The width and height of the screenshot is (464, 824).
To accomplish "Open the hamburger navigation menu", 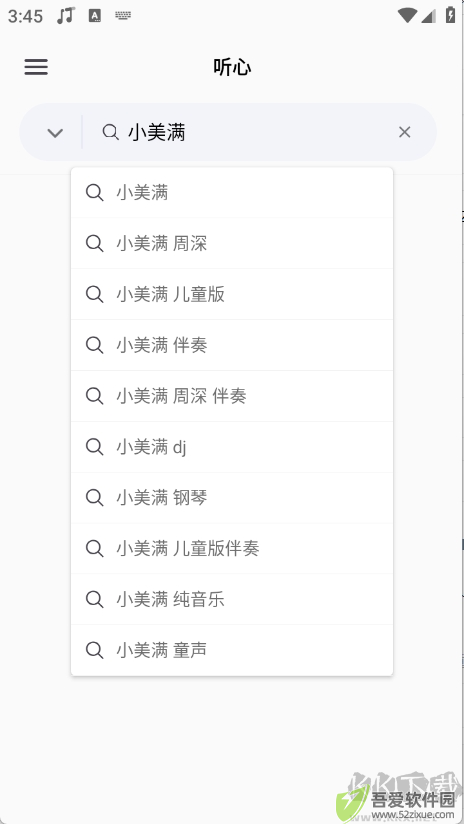I will (x=36, y=67).
